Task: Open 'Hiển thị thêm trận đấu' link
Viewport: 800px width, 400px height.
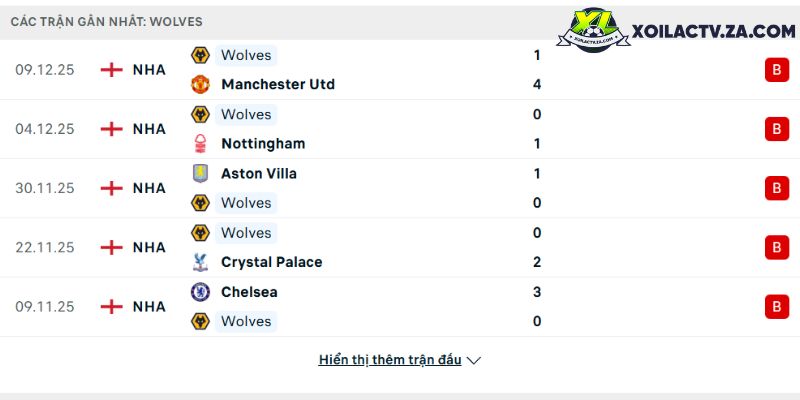Action: pyautogui.click(x=390, y=360)
